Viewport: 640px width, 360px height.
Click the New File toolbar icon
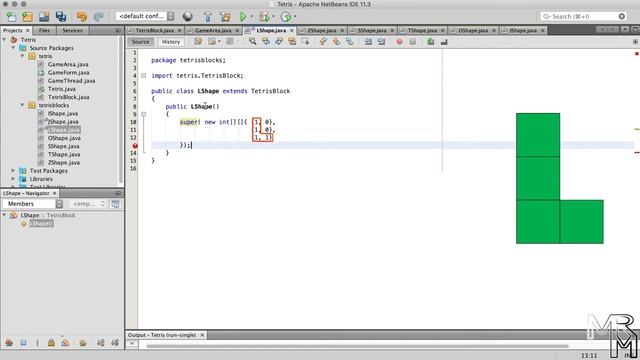[11, 16]
